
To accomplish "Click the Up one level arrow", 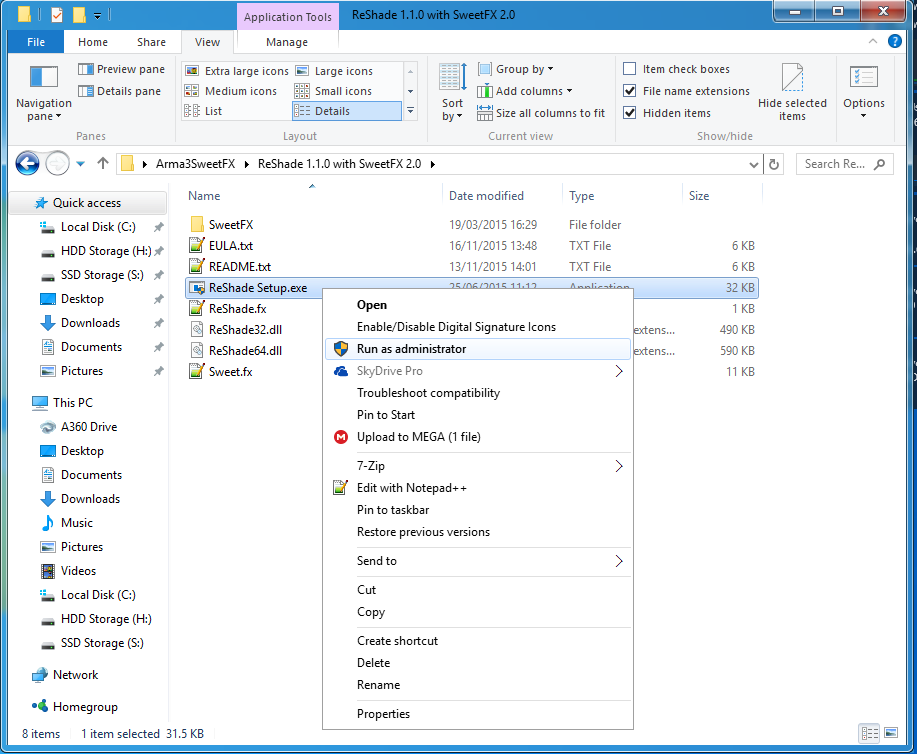I will pos(103,164).
